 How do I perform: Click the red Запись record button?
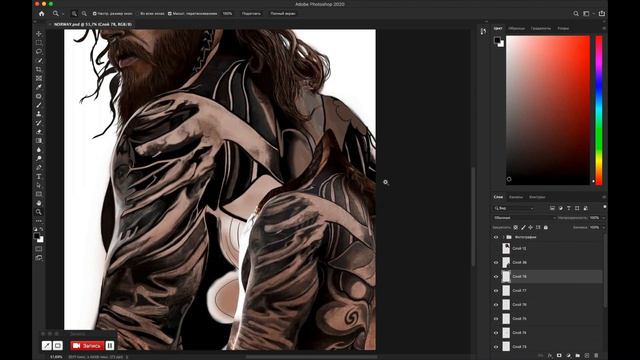87,346
